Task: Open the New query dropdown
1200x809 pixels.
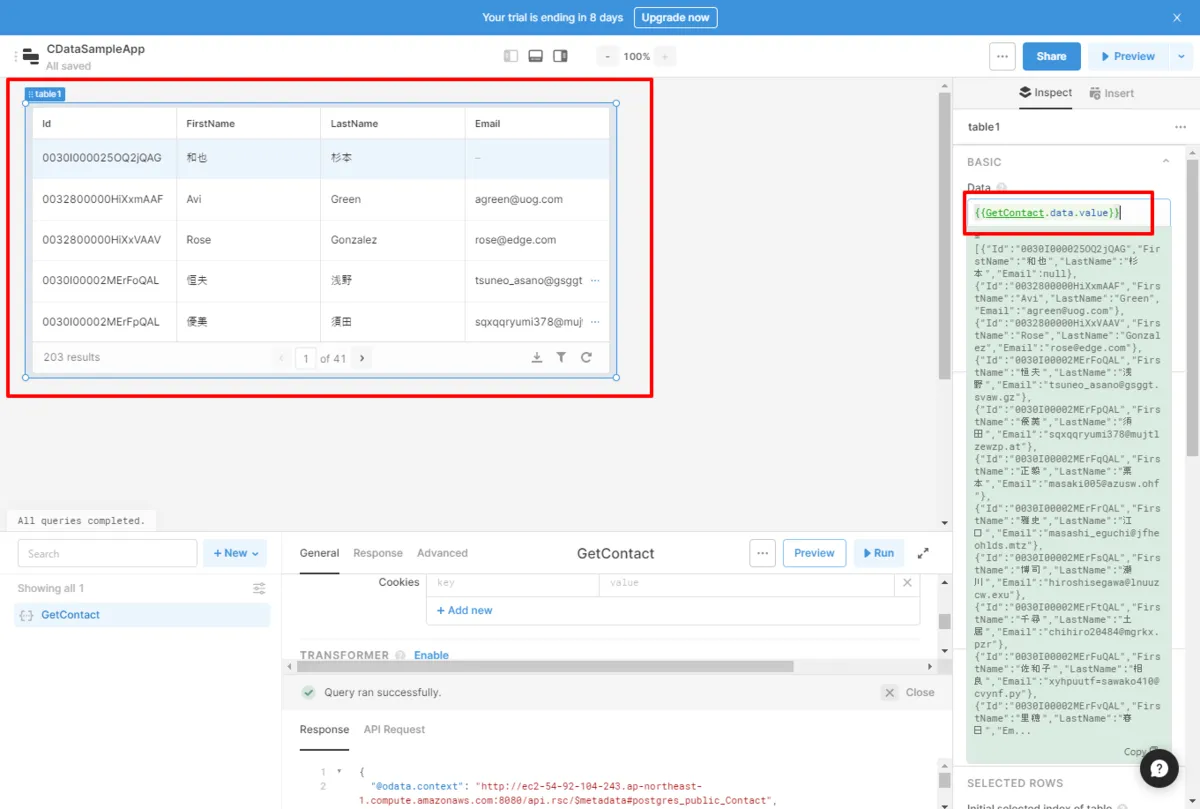Action: [x=236, y=553]
